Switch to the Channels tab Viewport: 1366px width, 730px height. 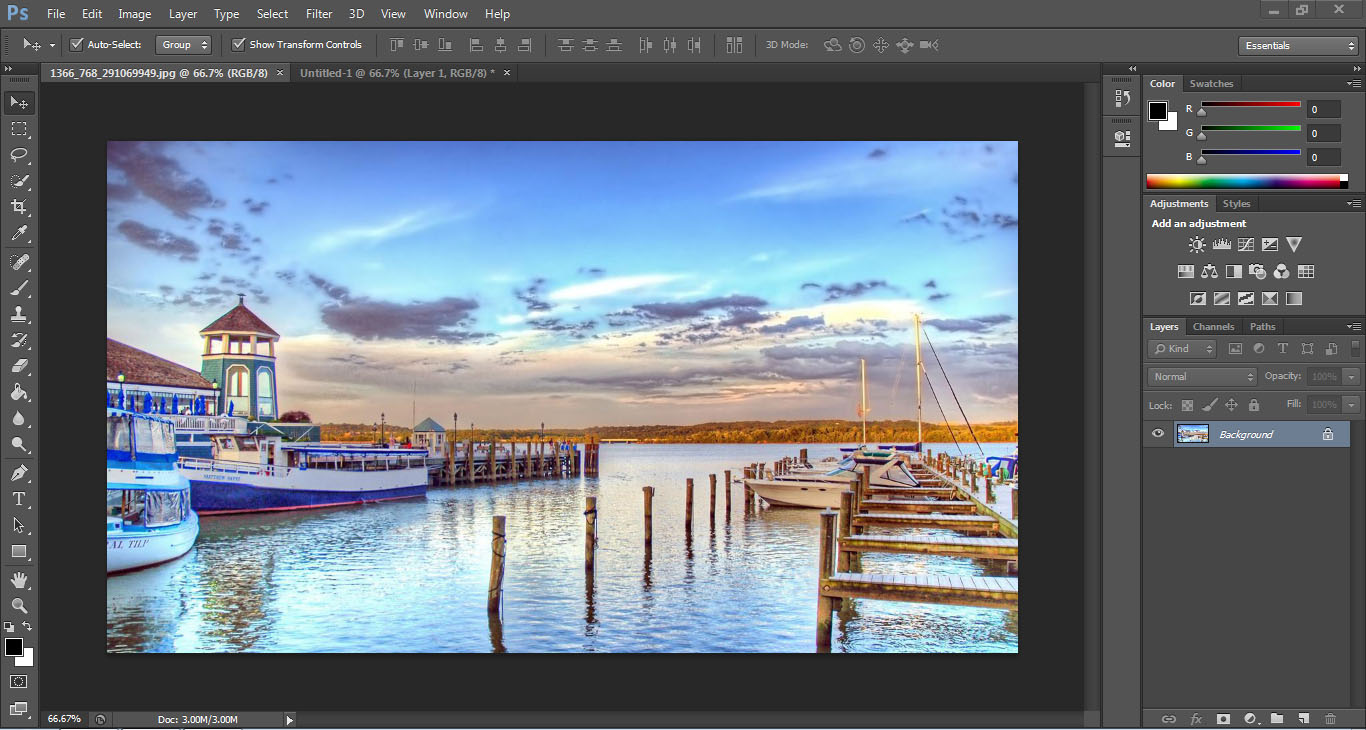(x=1213, y=327)
